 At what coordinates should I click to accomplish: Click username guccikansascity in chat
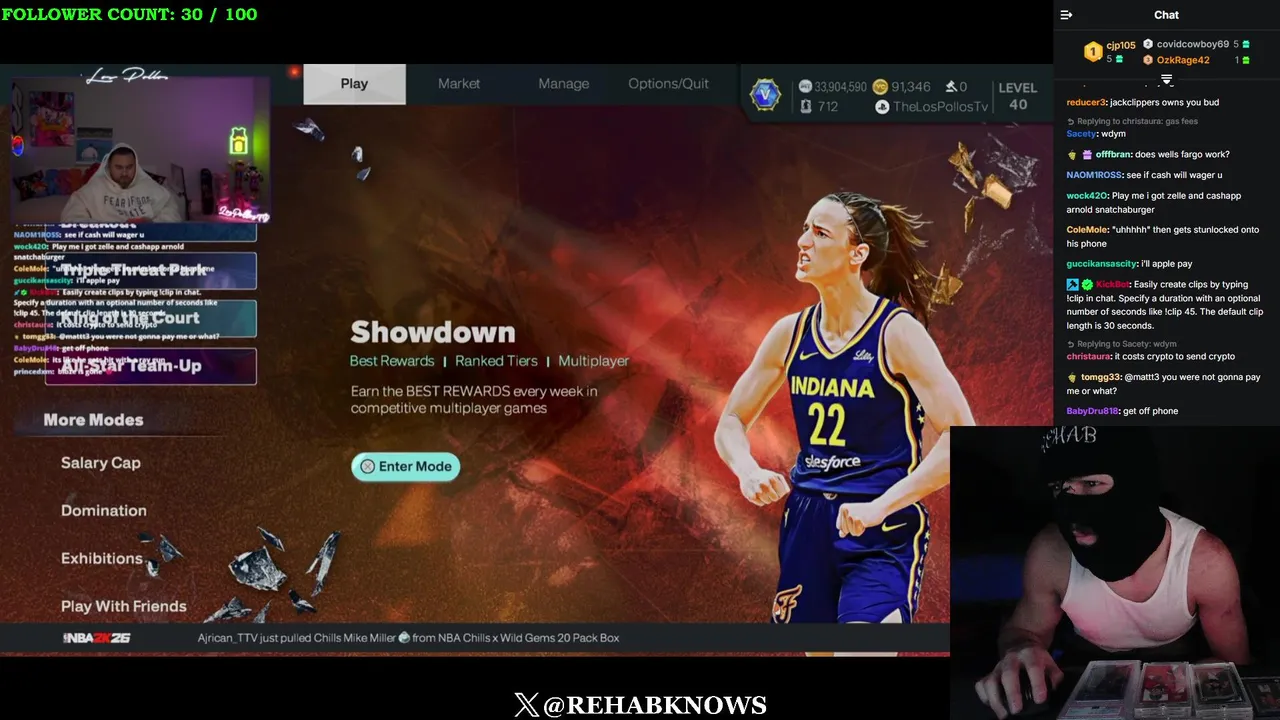pyautogui.click(x=1101, y=264)
